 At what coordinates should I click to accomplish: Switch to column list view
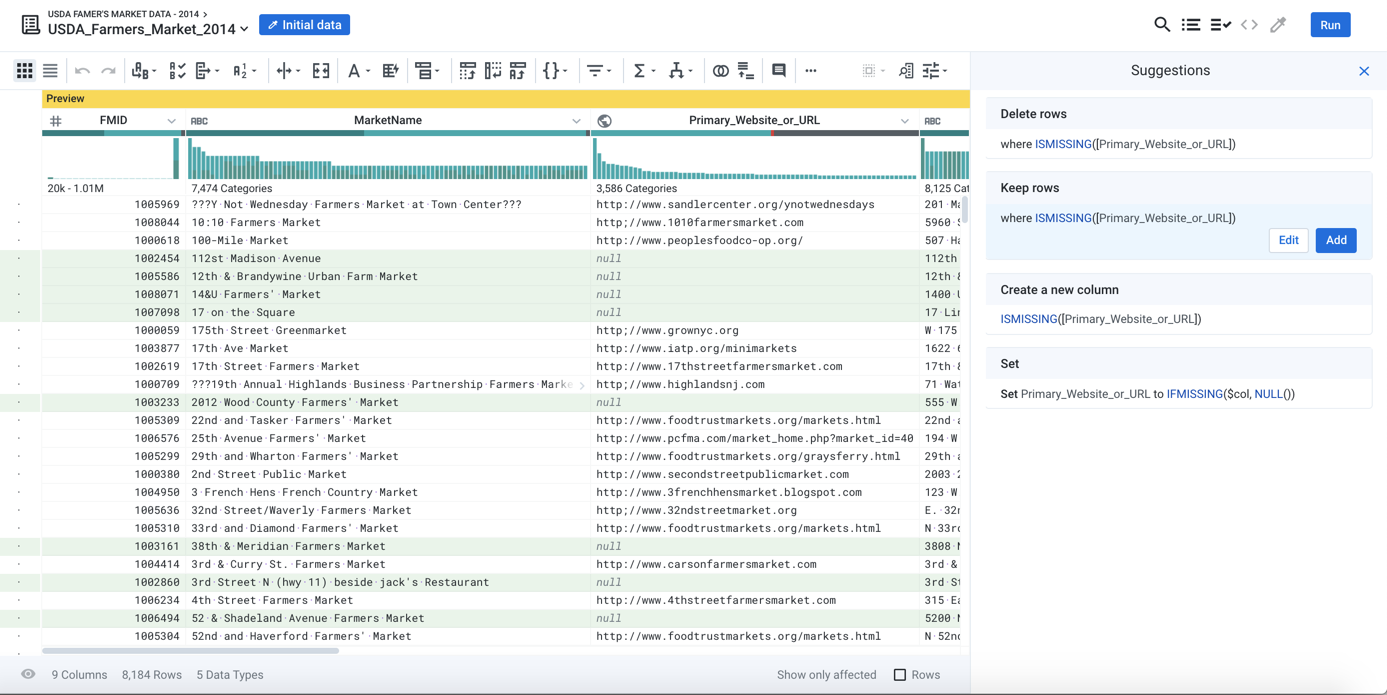pos(50,71)
